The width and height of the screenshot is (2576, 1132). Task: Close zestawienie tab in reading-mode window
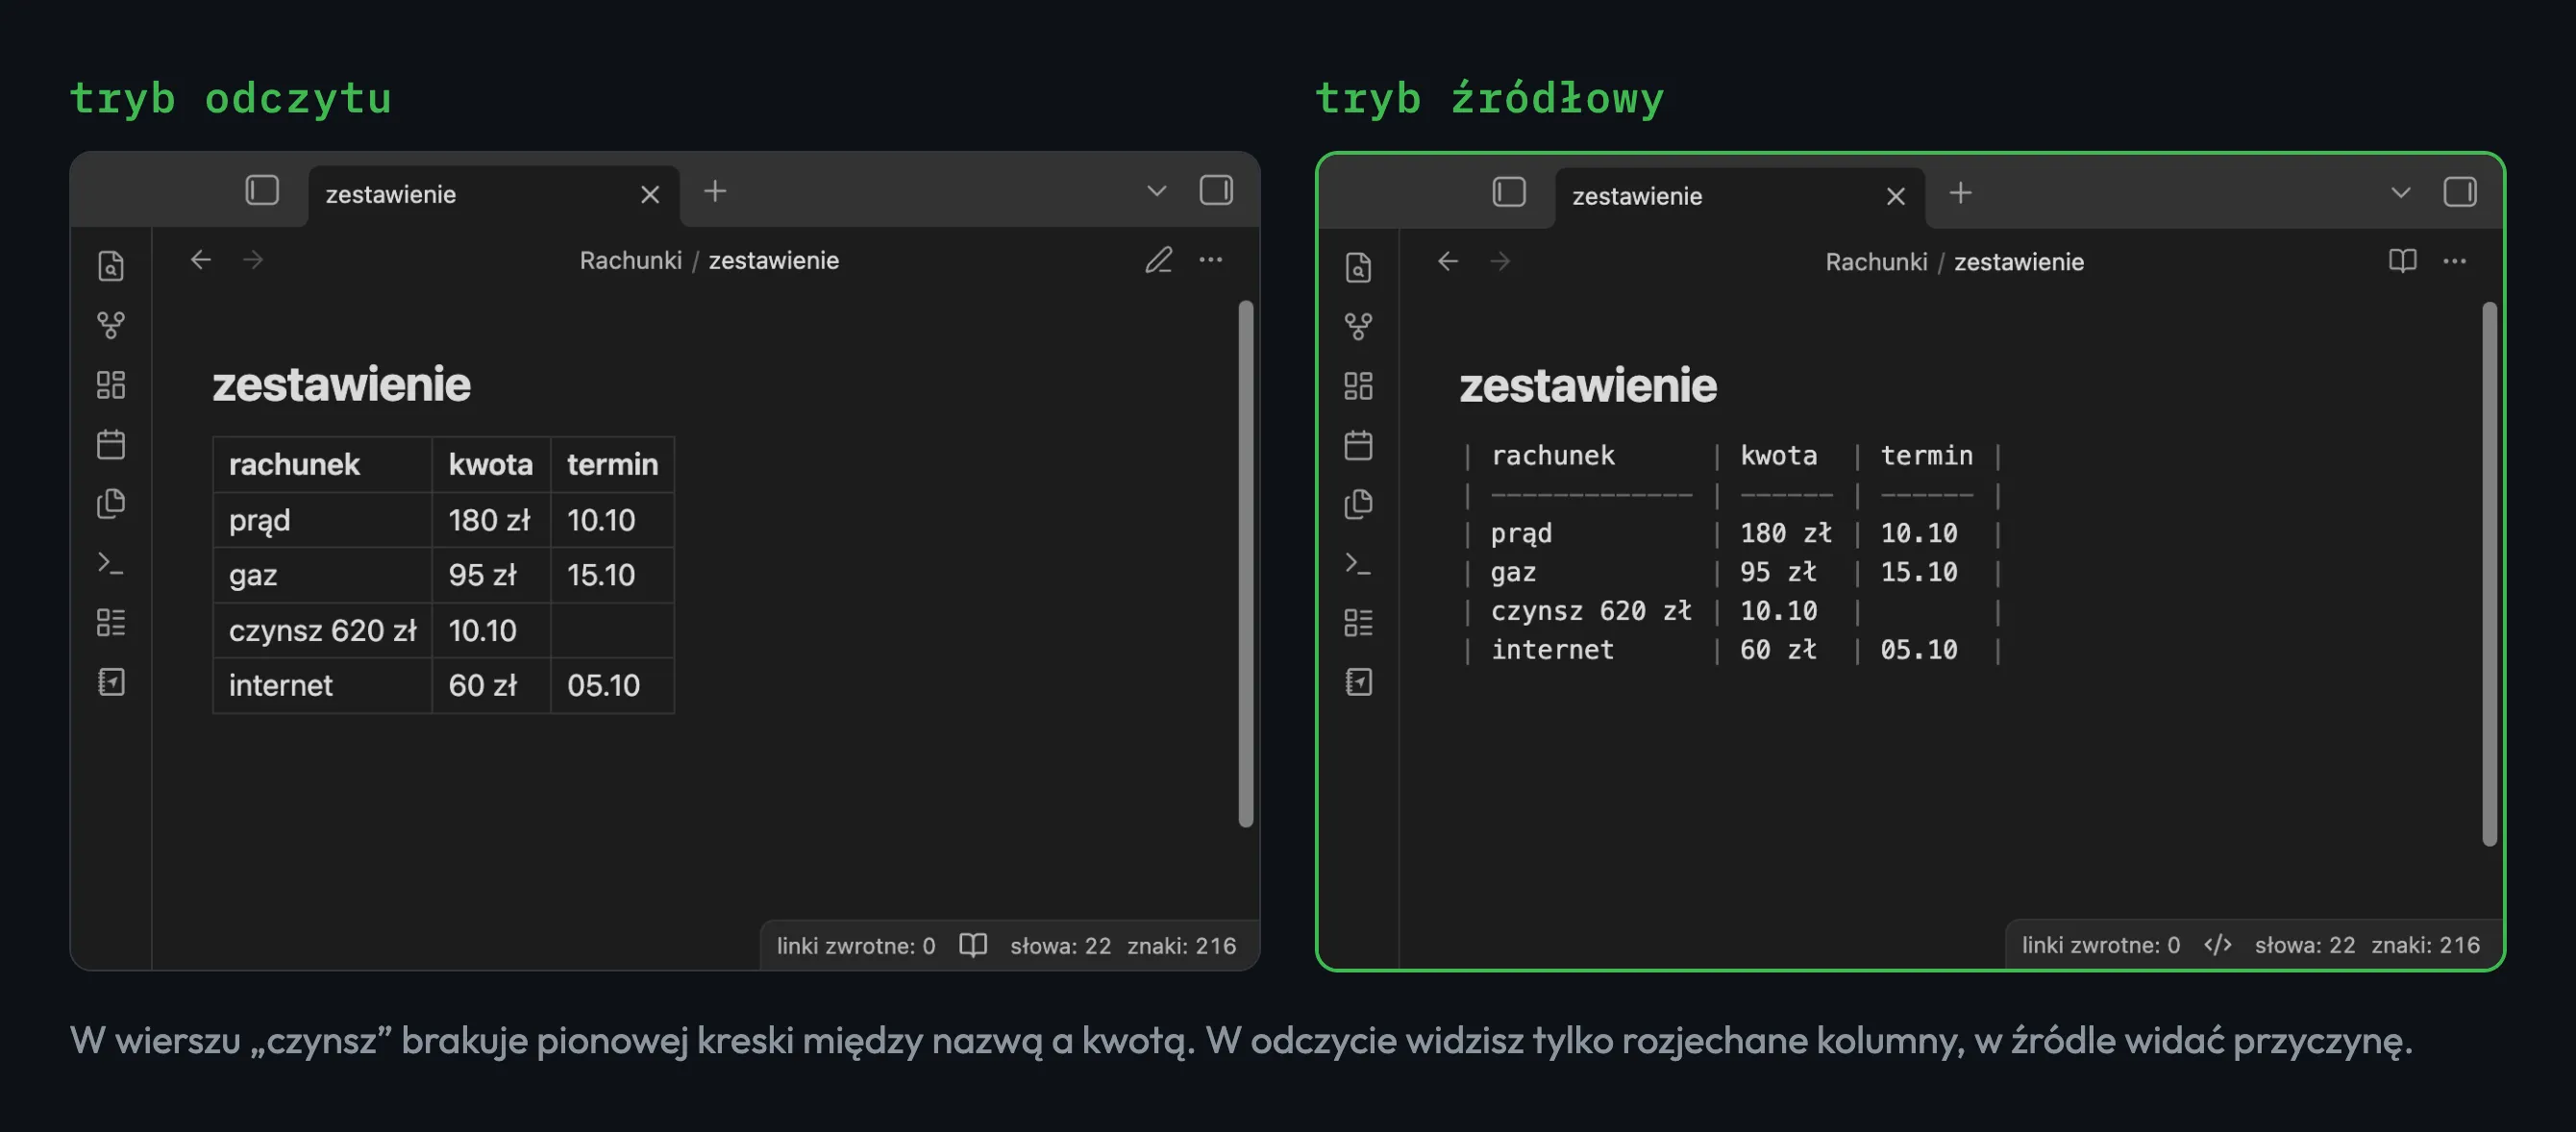pos(650,194)
